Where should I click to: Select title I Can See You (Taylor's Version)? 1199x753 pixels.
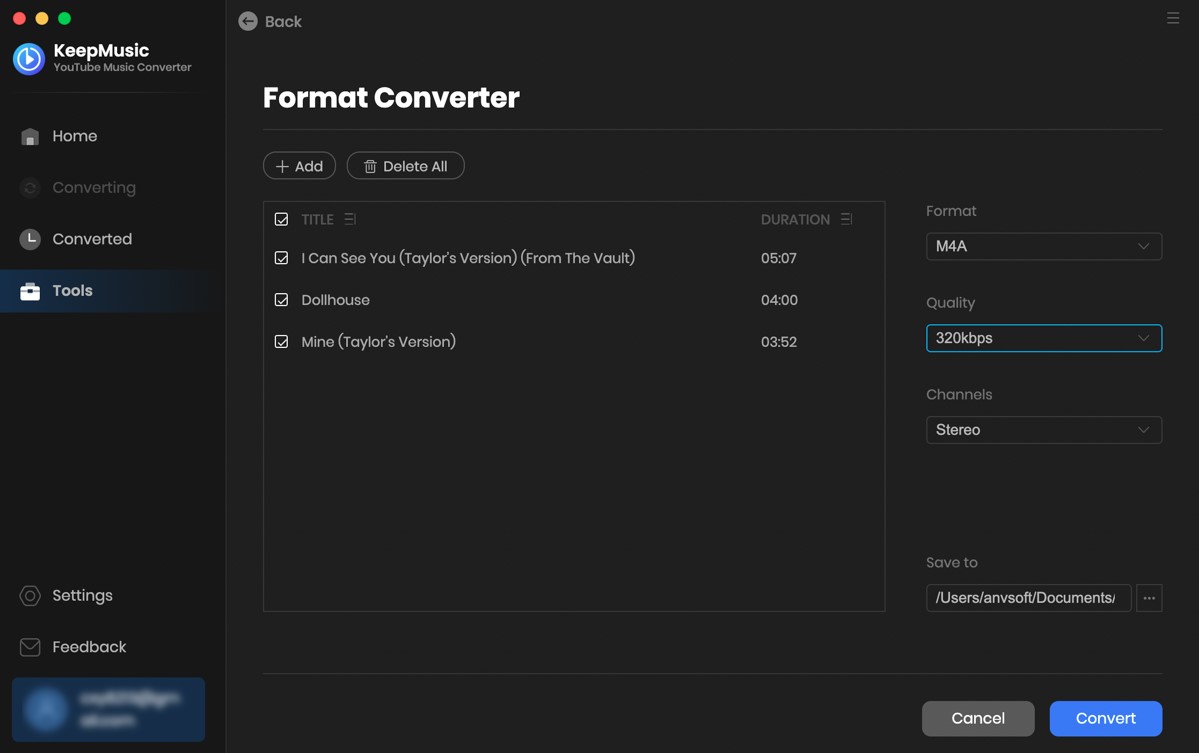click(468, 258)
